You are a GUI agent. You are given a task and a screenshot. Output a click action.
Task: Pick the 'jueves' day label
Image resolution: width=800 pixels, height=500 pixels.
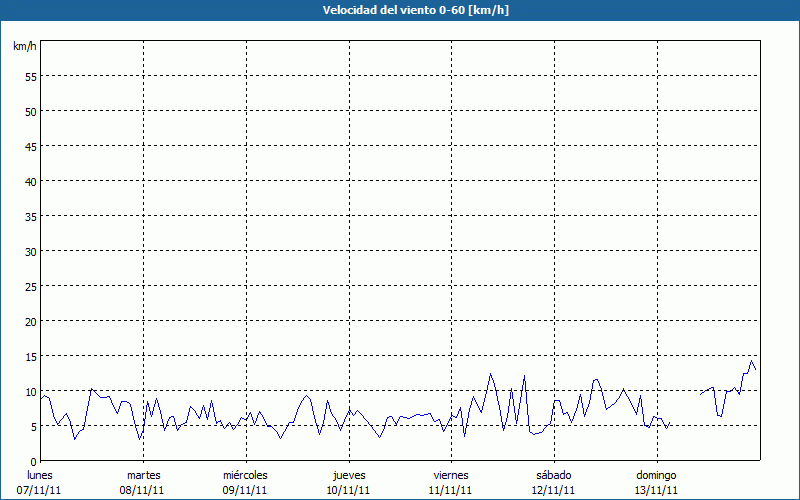(349, 475)
